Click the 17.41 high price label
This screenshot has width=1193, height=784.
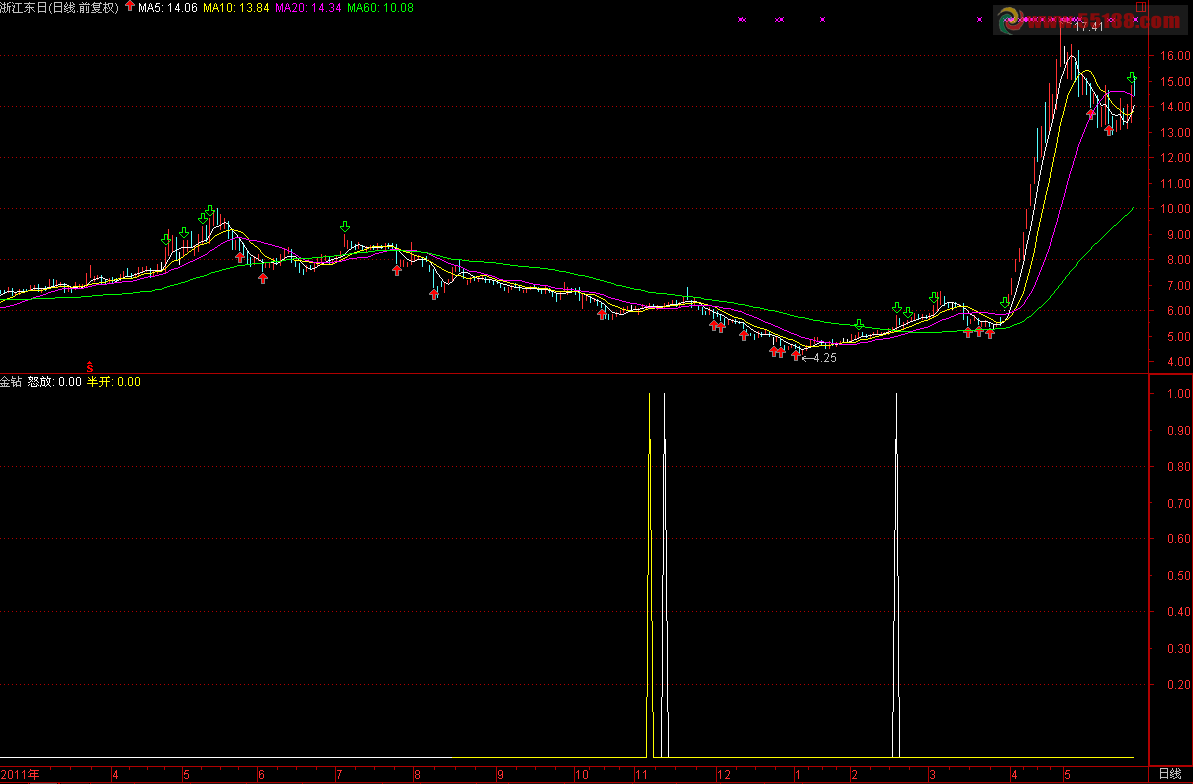click(1089, 27)
